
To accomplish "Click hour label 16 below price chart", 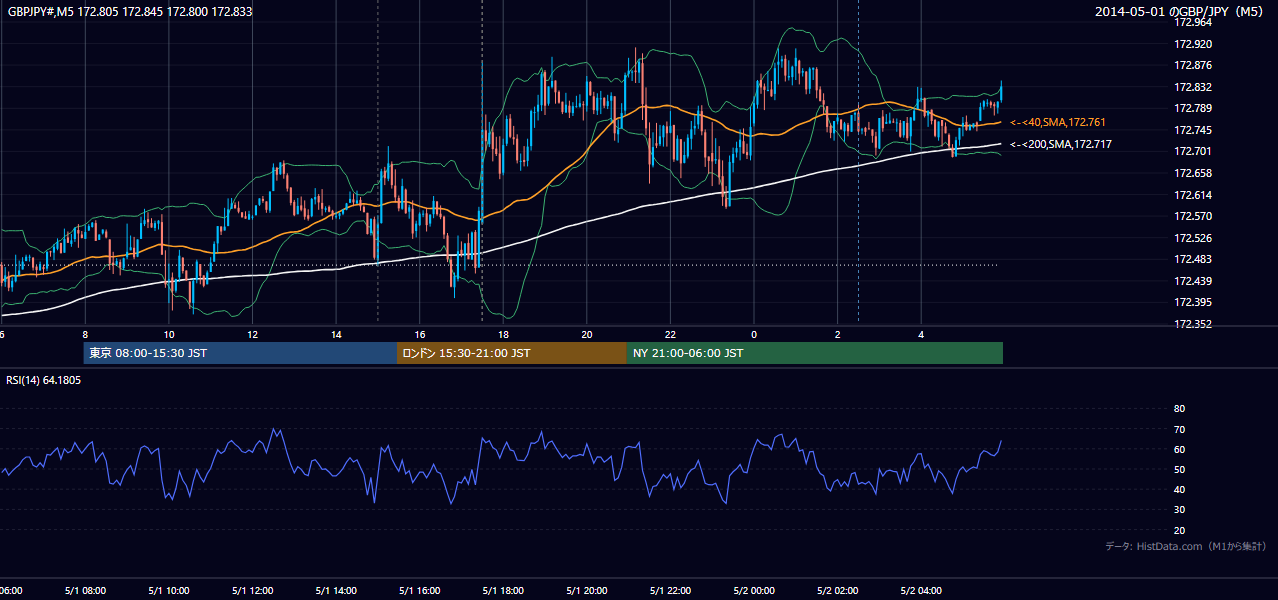I will 420,334.
